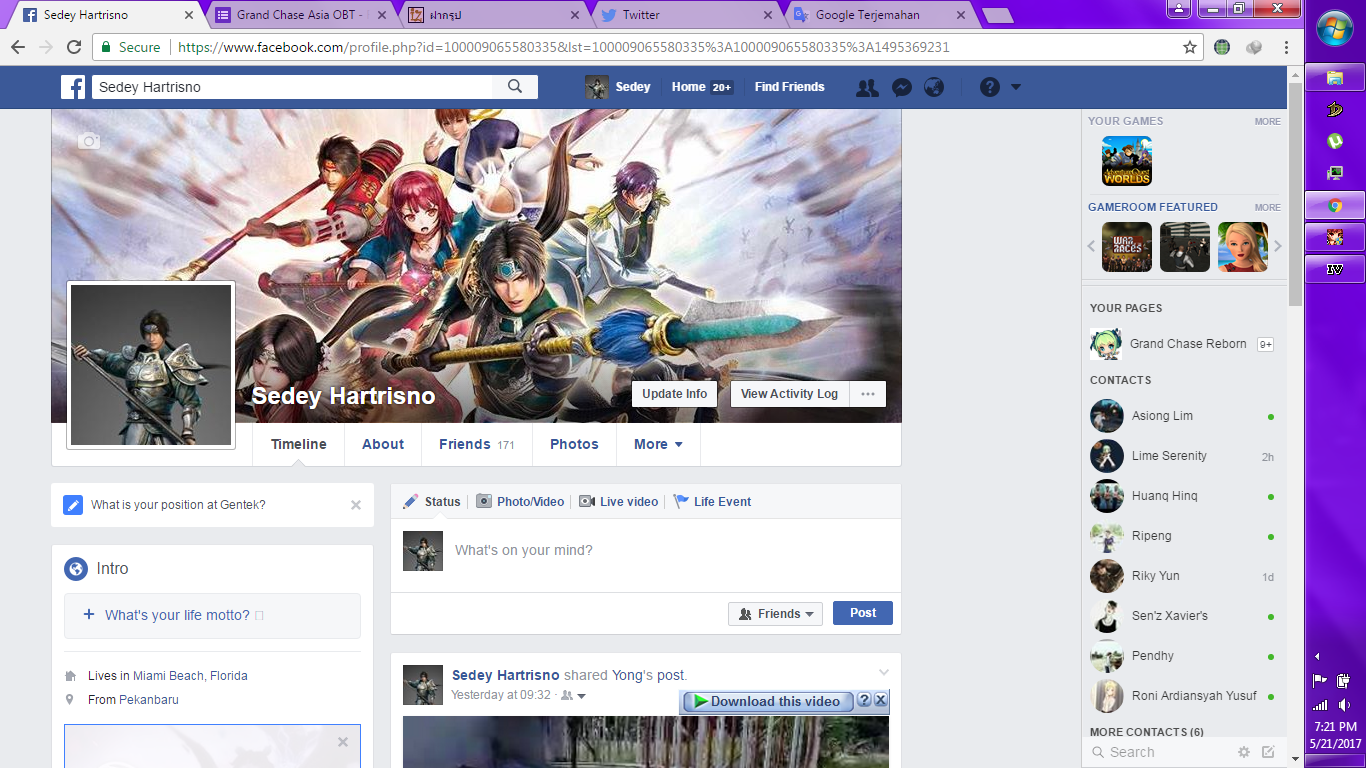This screenshot has width=1366, height=768.
Task: Open the More dropdown on profile tabs
Action: pyautogui.click(x=658, y=444)
